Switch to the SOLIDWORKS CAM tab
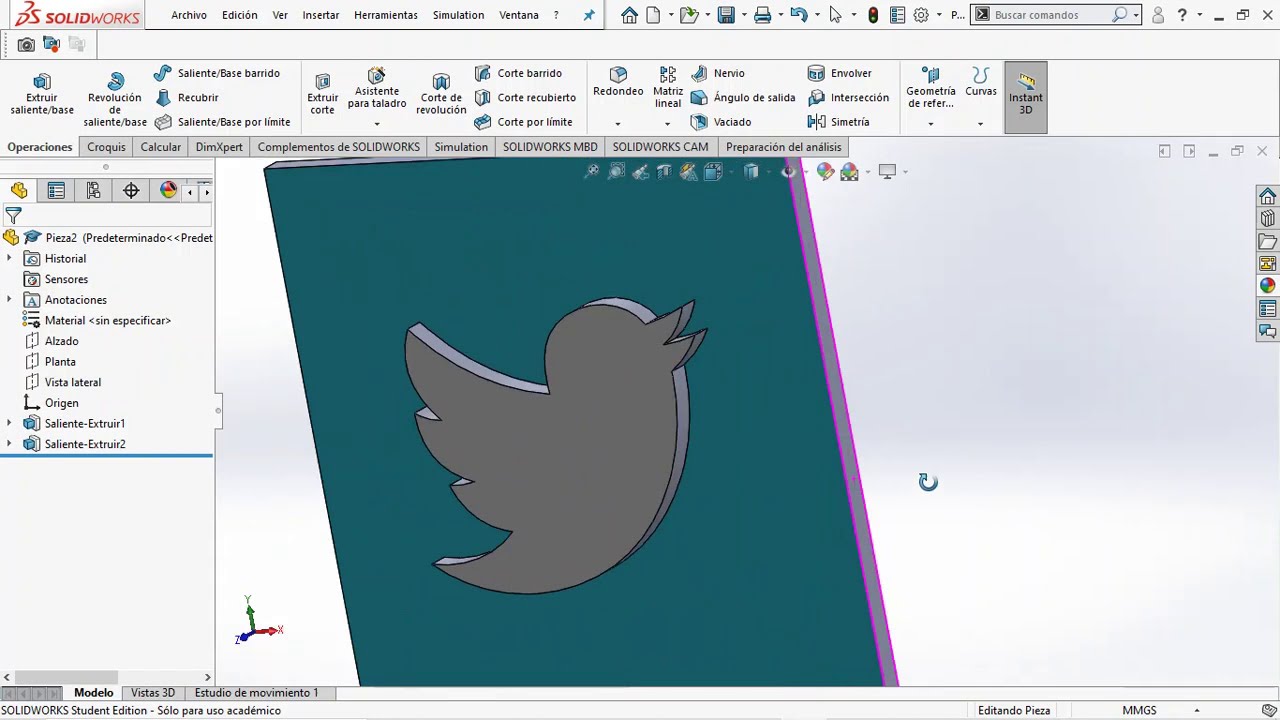This screenshot has width=1280, height=720. (x=660, y=147)
